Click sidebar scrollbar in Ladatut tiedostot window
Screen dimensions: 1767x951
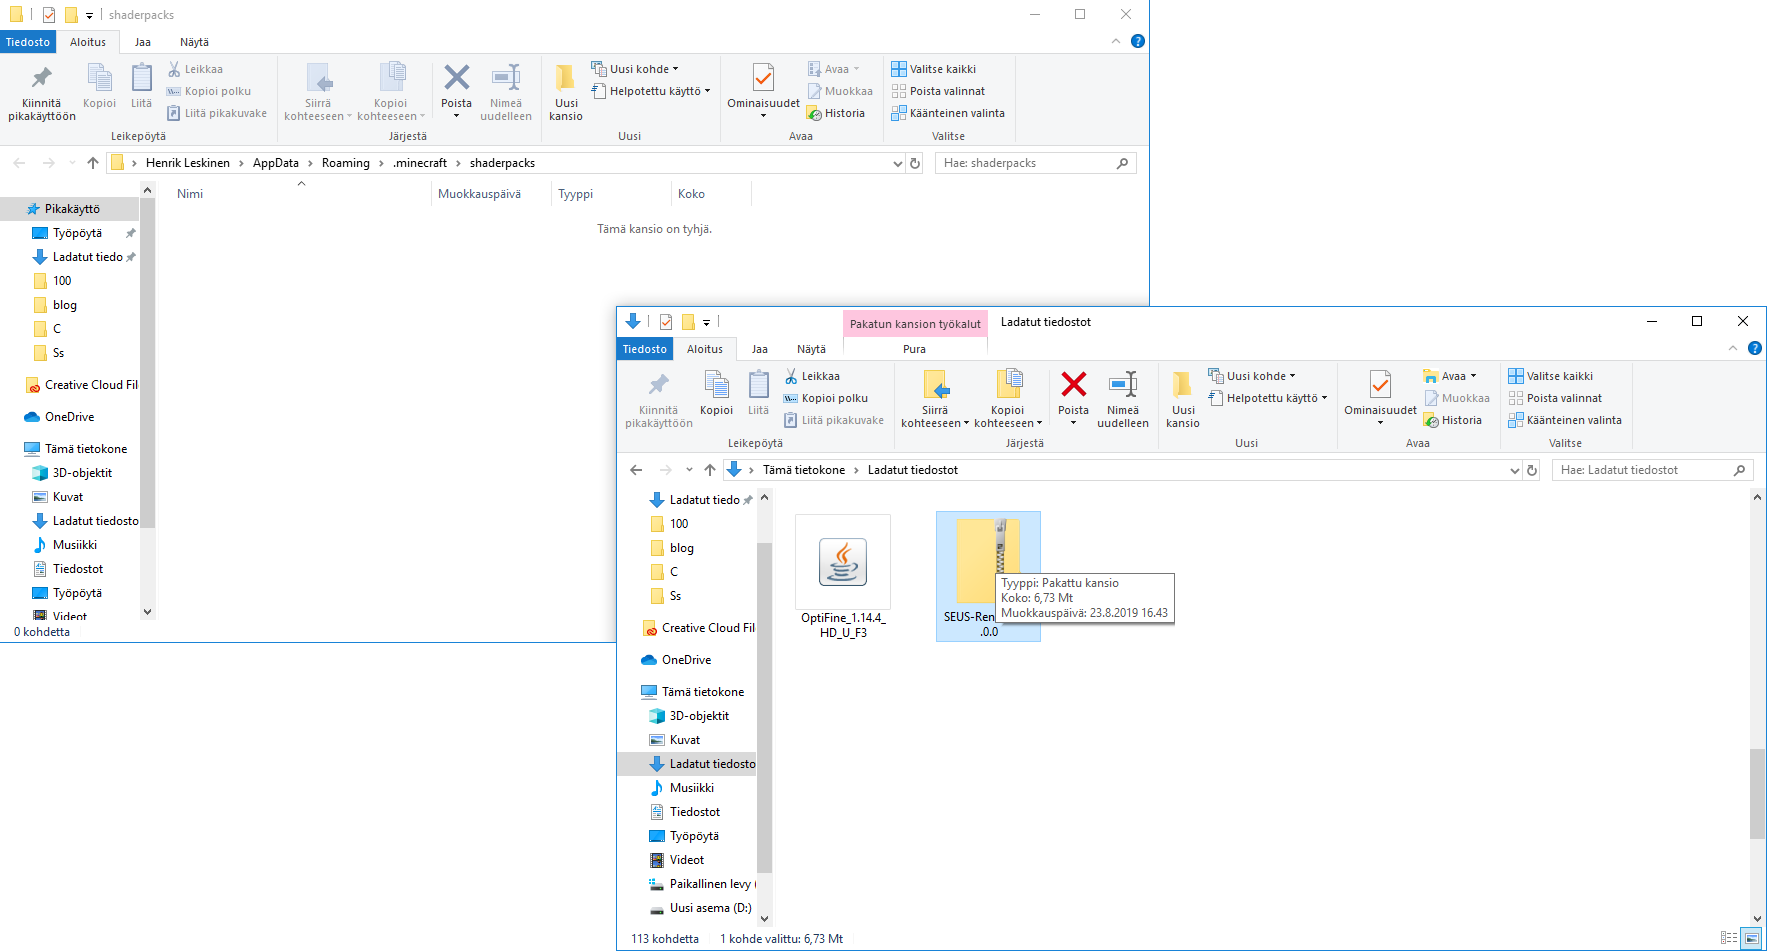pyautogui.click(x=765, y=708)
